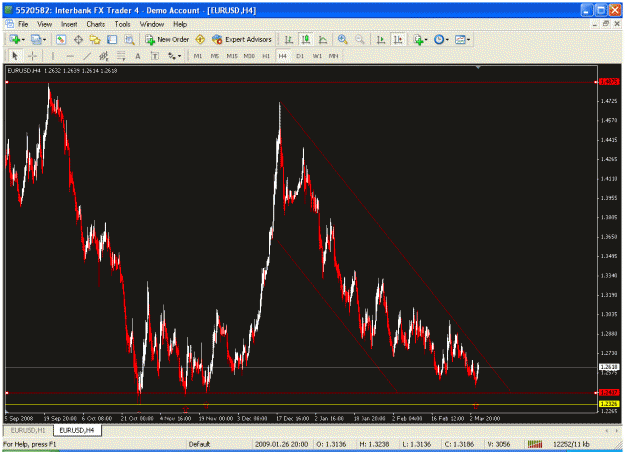Draw a horizontal line tool
This screenshot has height=452, width=625.
coord(70,56)
